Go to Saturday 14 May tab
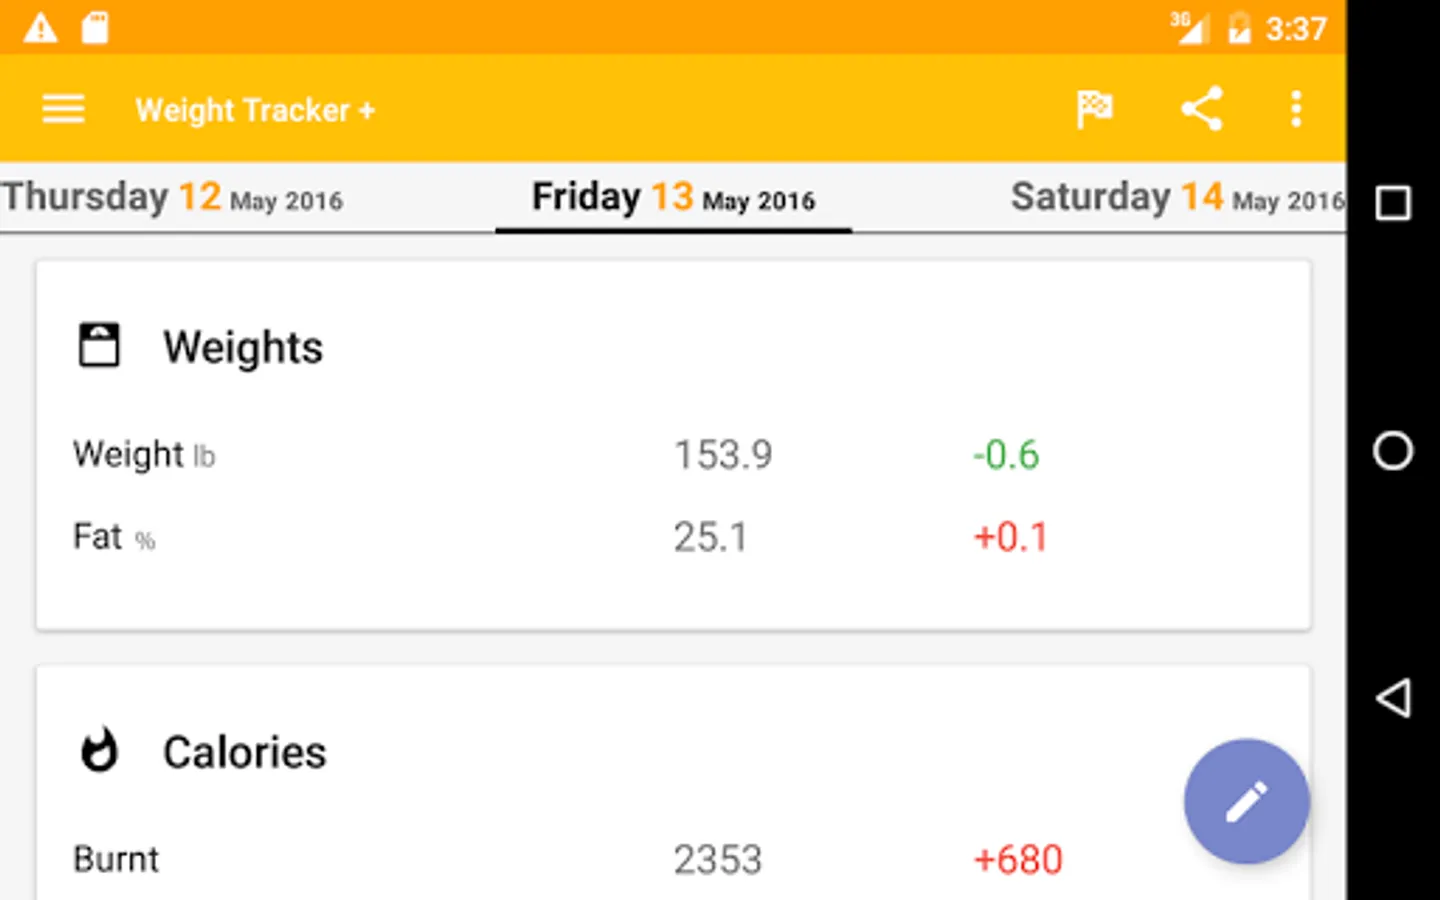This screenshot has height=900, width=1440. click(x=1176, y=197)
